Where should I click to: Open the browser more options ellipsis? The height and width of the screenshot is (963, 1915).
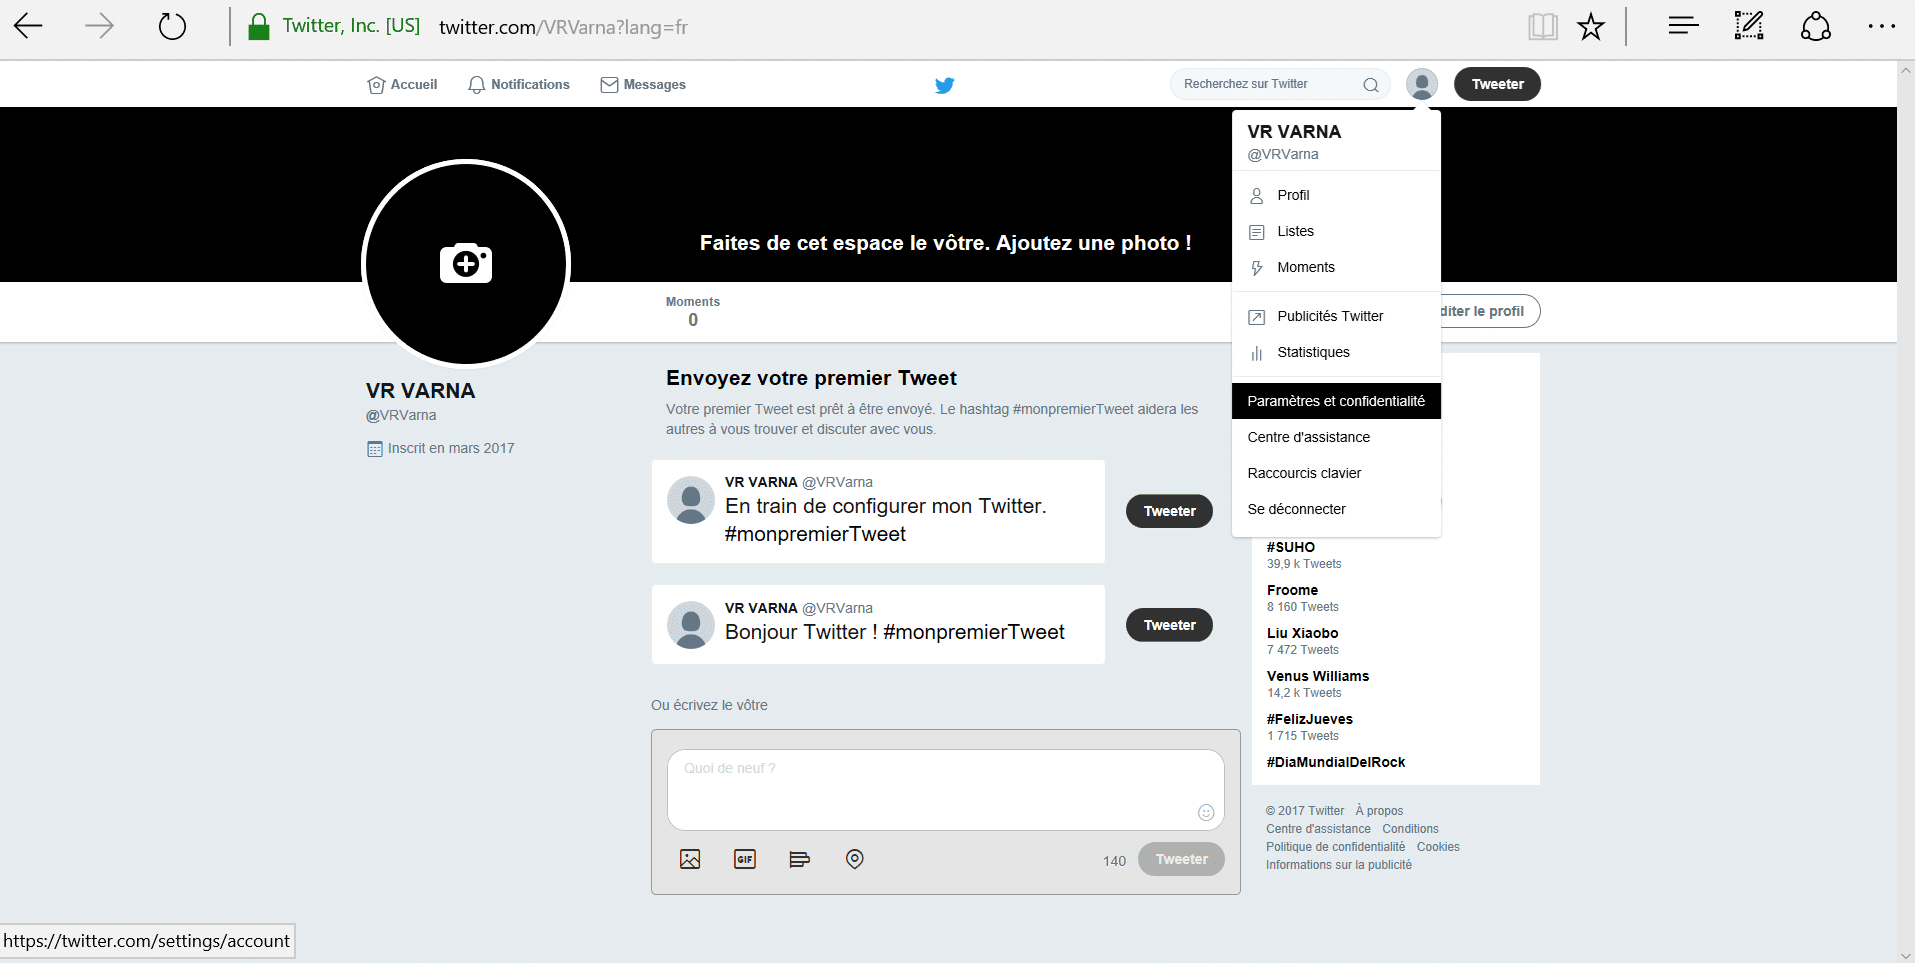coord(1882,27)
